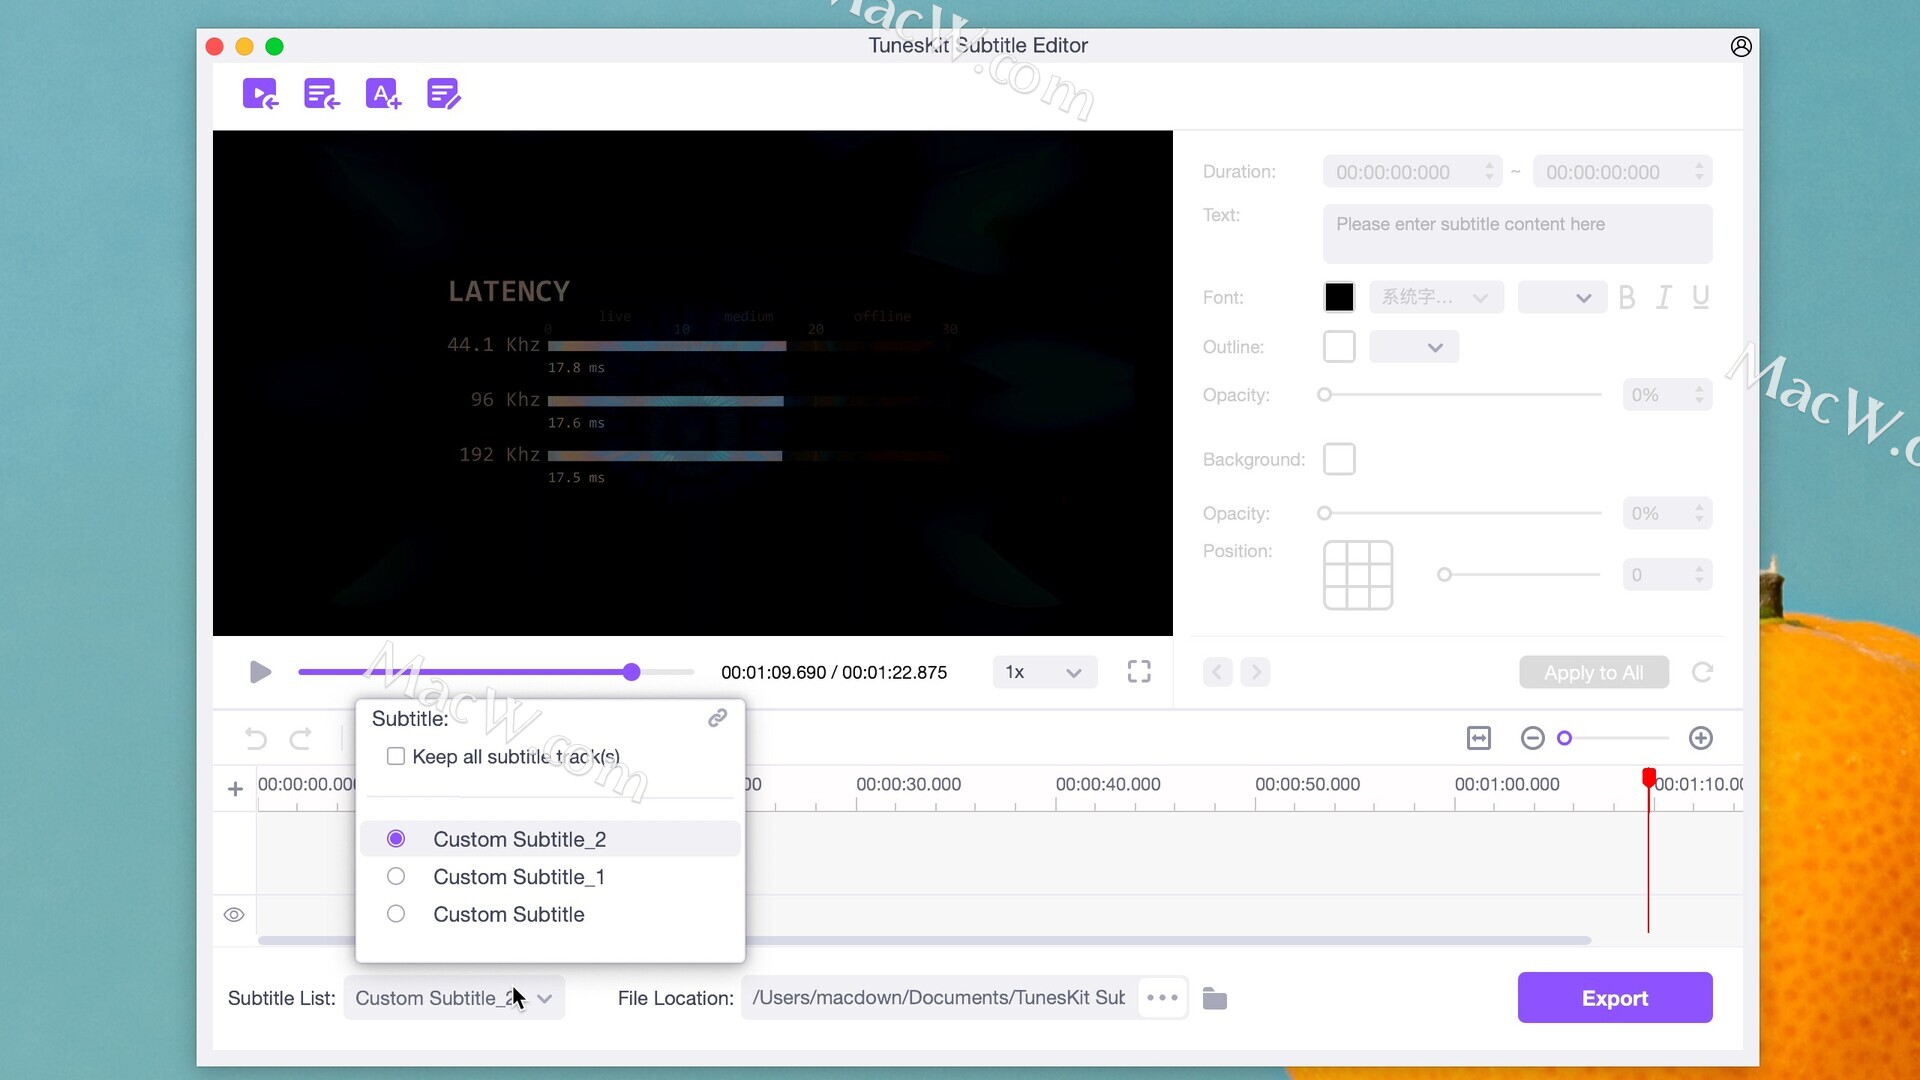
Task: Select Custom Subtitle_1 radio option
Action: (x=396, y=877)
